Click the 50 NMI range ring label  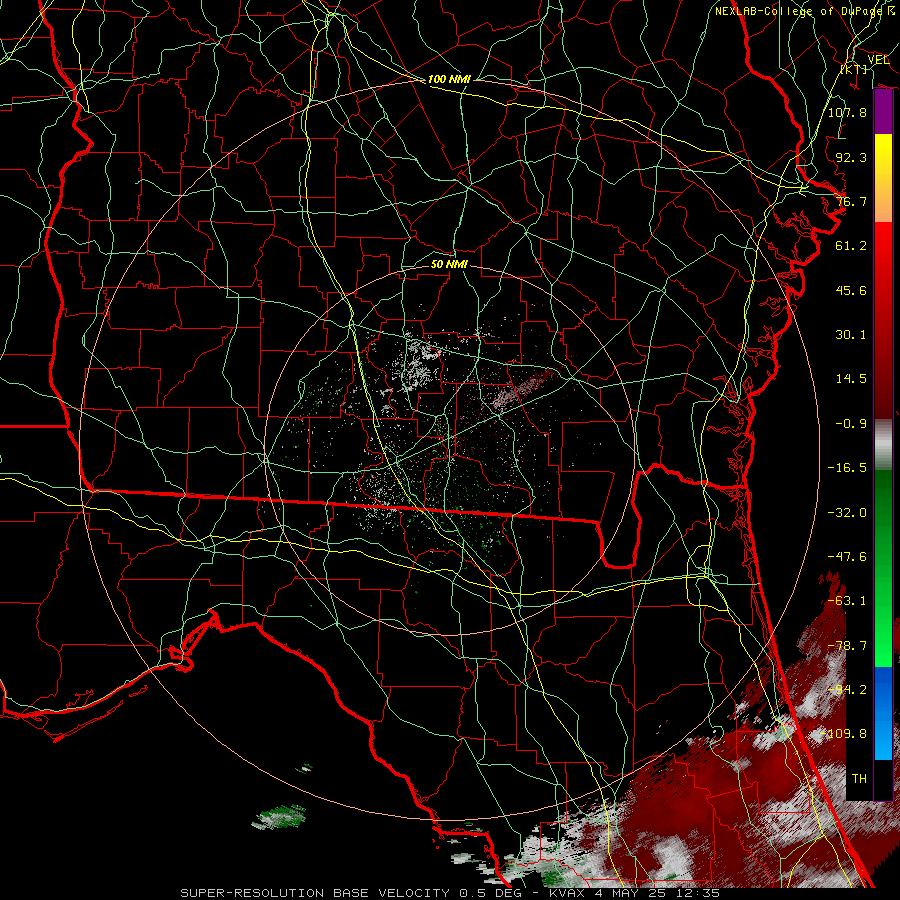449,264
